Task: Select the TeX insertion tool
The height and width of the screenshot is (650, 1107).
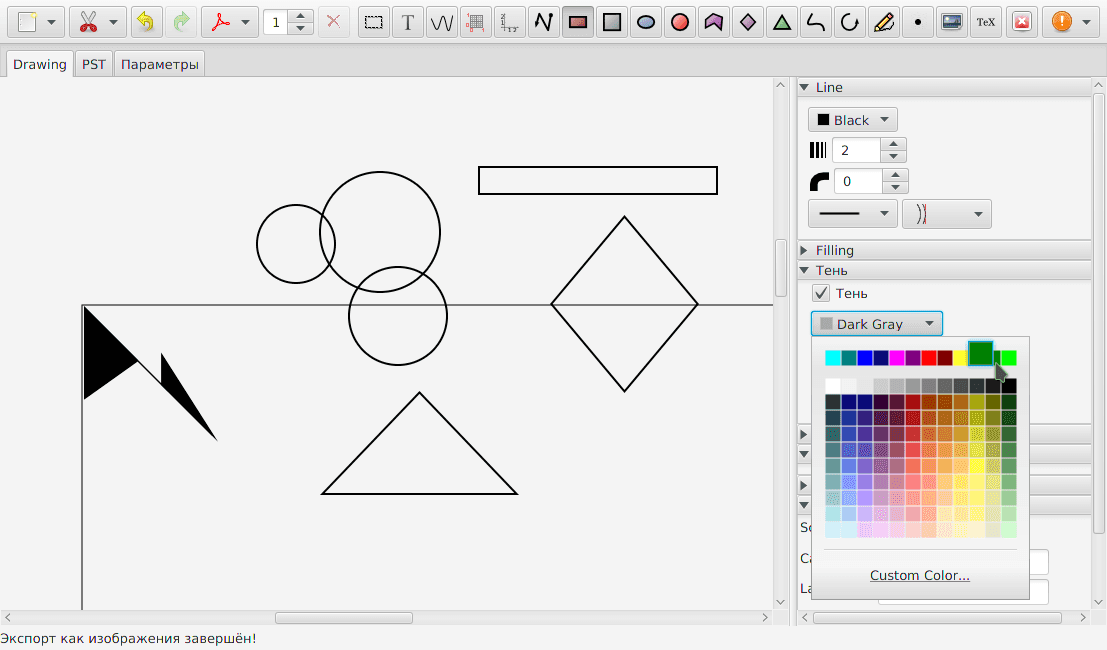Action: (x=986, y=23)
